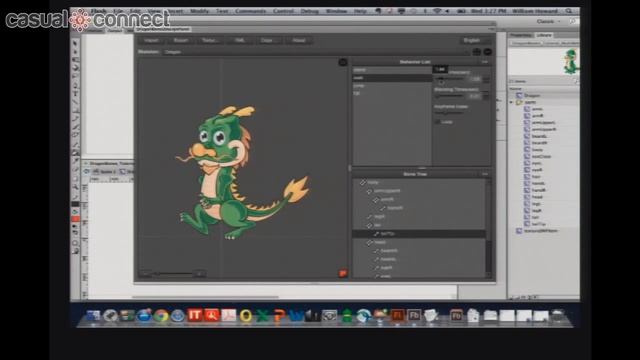Select the 'stand' behavior in Behavior List
The width and height of the screenshot is (640, 360).
click(392, 70)
